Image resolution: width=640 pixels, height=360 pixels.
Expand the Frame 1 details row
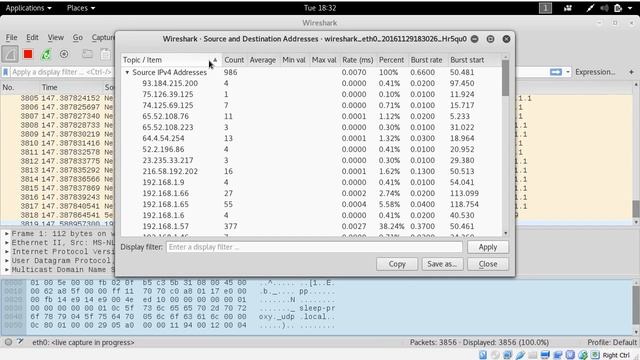(7, 234)
